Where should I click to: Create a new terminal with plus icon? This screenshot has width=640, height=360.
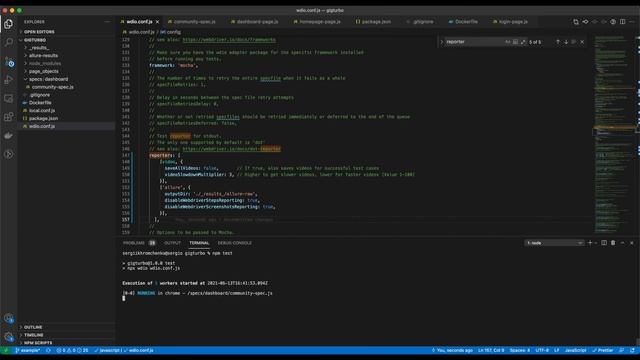point(590,243)
